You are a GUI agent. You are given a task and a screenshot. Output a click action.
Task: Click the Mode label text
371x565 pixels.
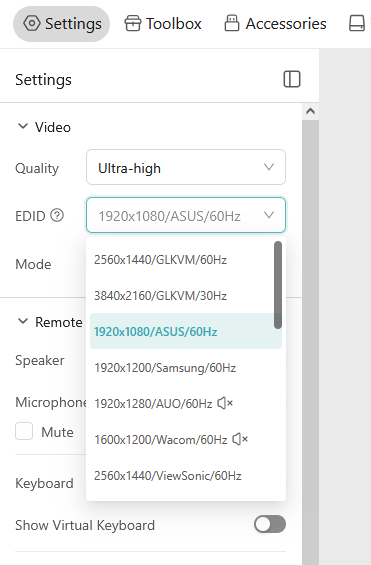pyautogui.click(x=33, y=264)
